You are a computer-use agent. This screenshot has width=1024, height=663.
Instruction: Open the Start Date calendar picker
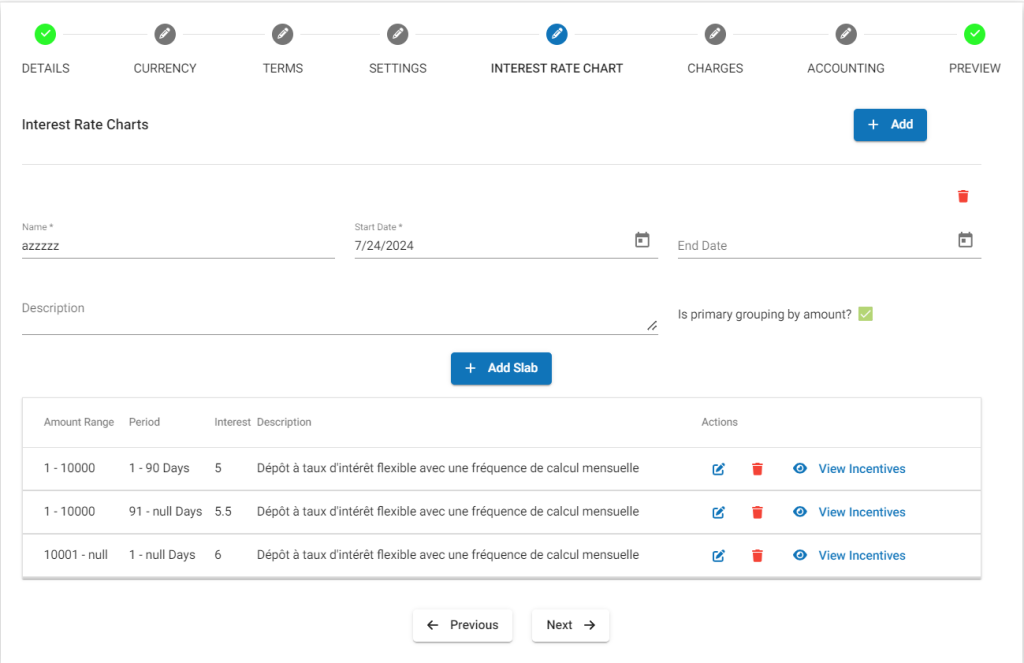pos(642,240)
